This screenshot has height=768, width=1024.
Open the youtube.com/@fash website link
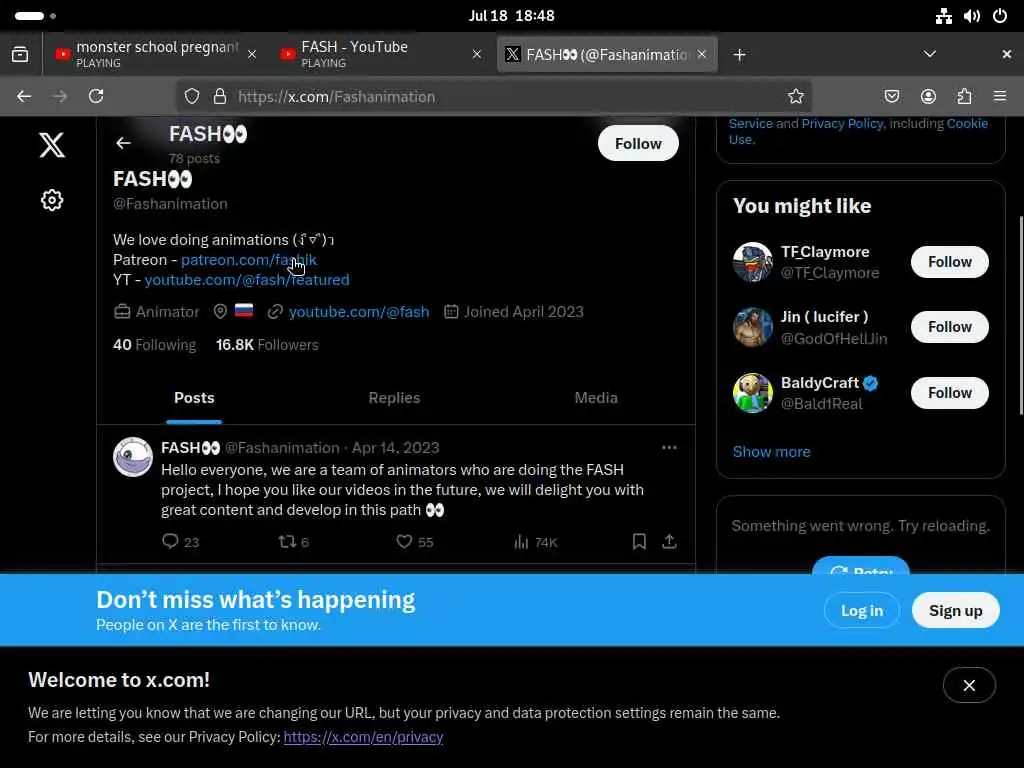[x=359, y=312]
